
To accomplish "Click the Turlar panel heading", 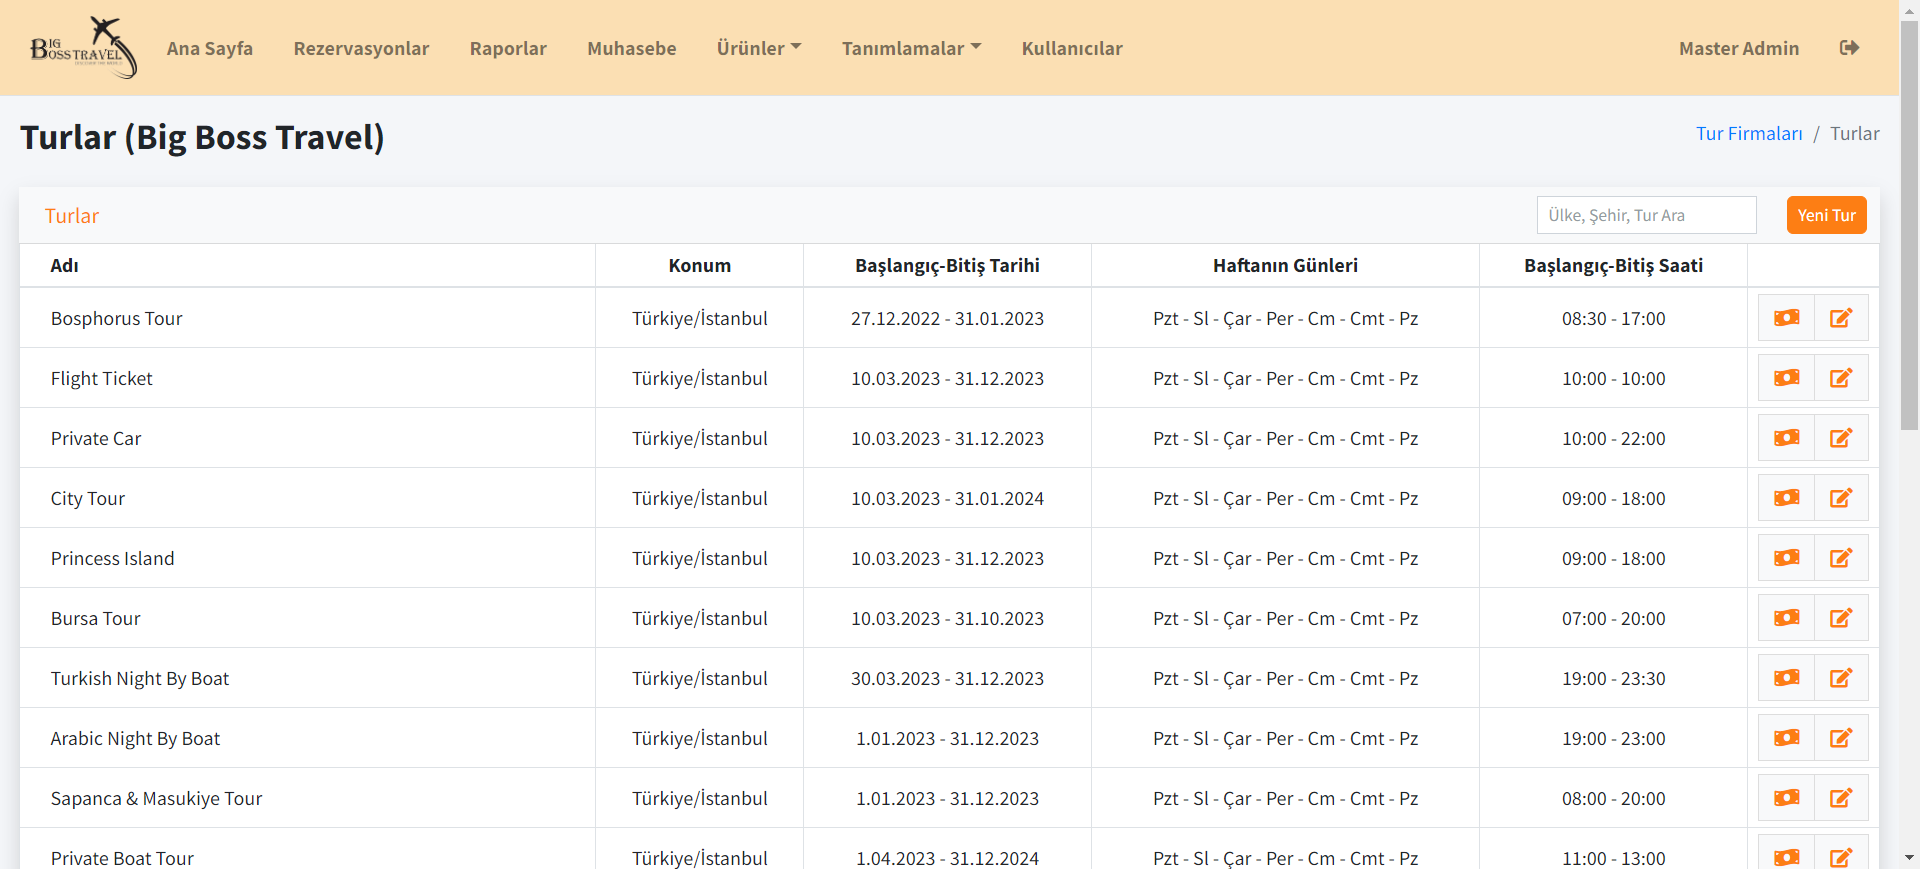I will tap(72, 215).
